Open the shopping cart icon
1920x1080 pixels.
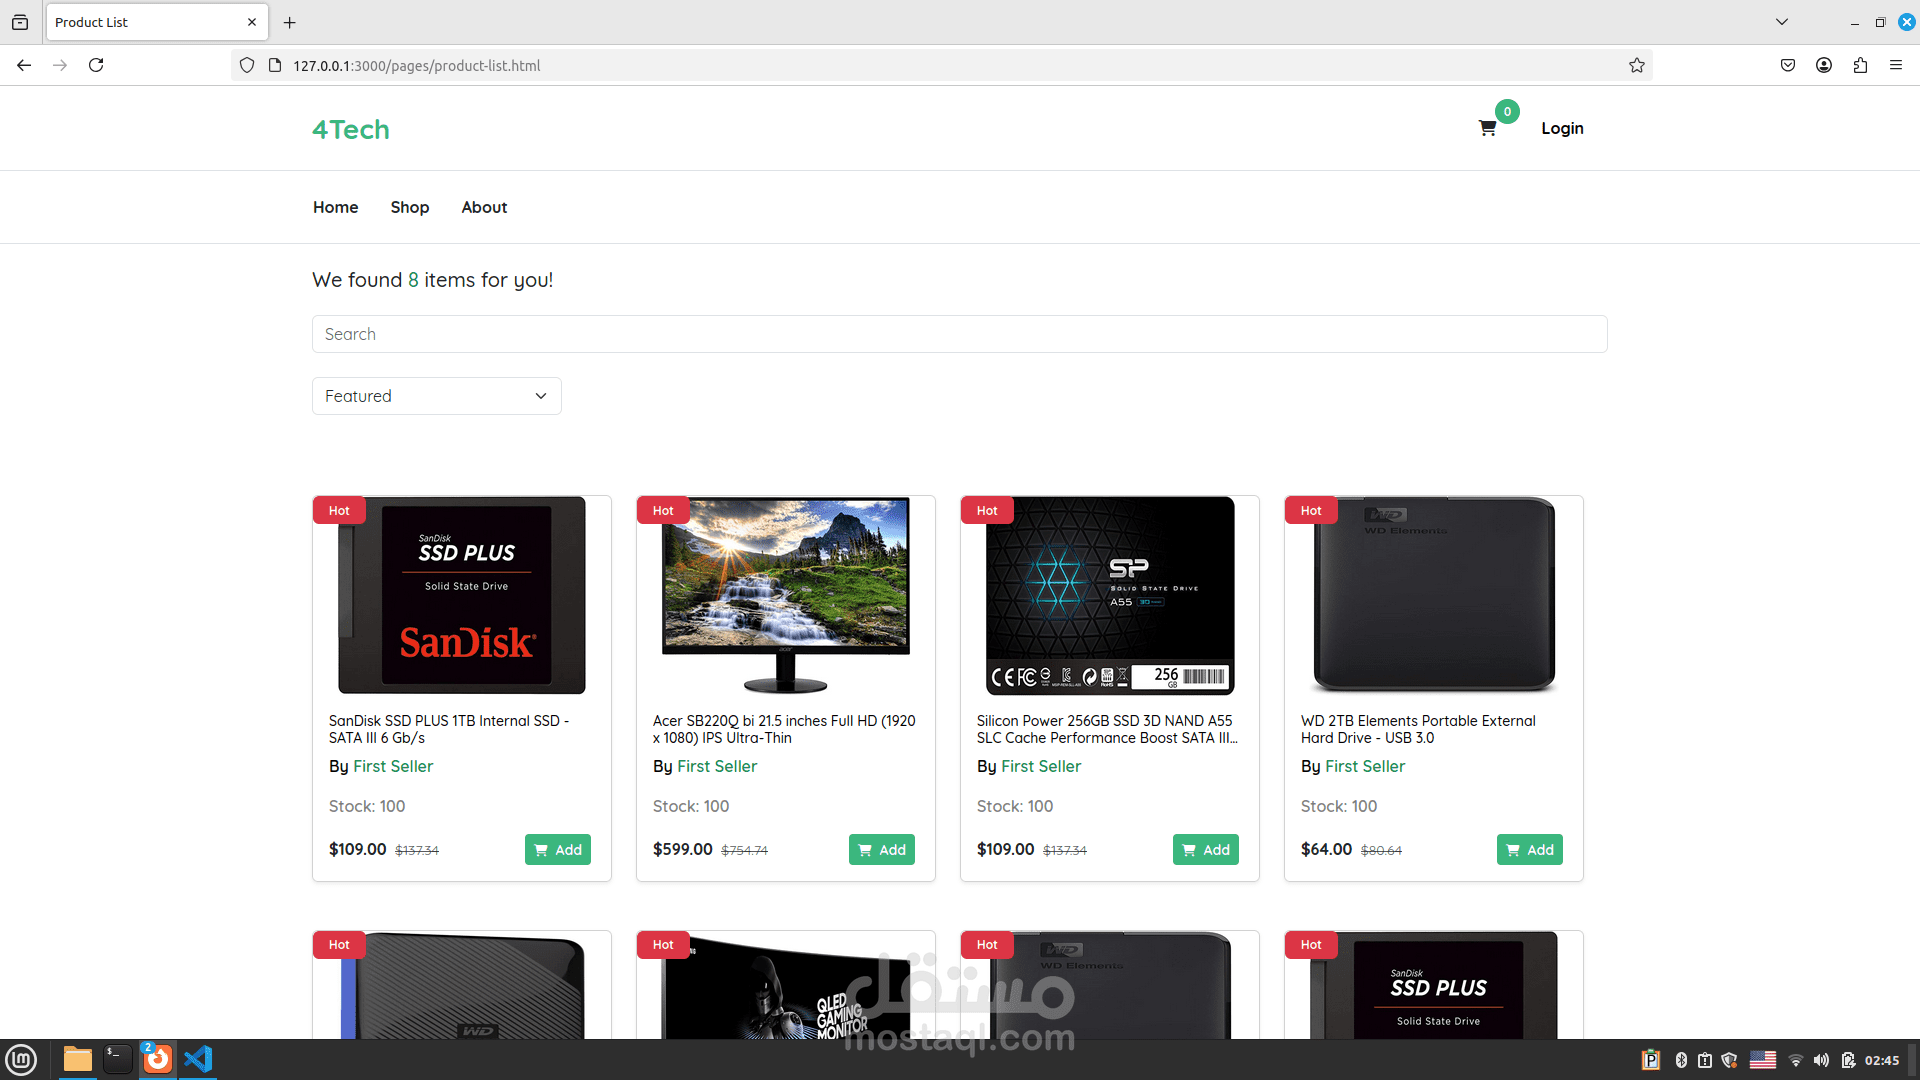(1487, 128)
